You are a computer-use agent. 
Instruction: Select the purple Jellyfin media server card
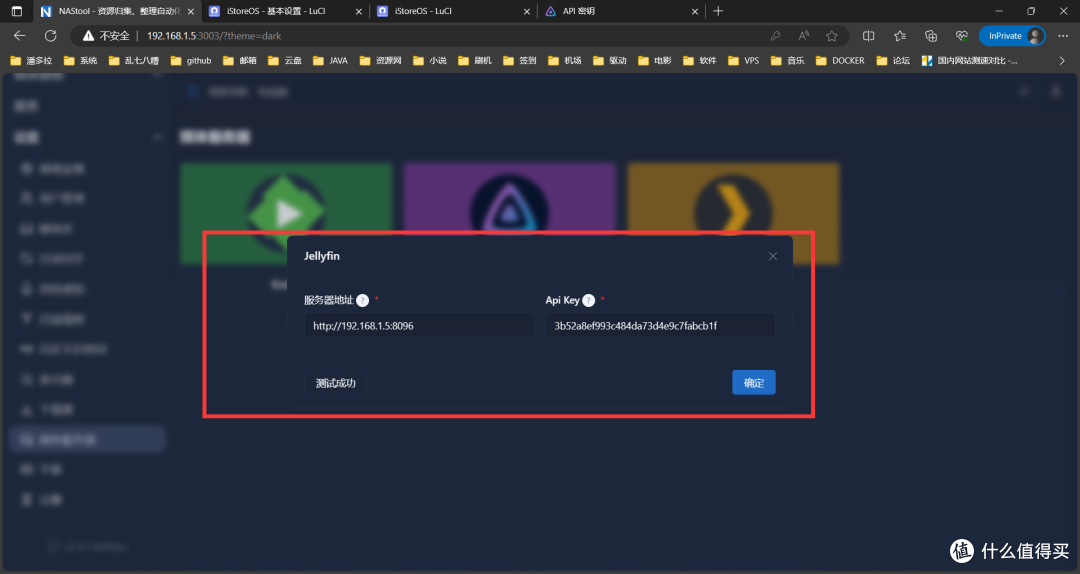[x=510, y=196]
